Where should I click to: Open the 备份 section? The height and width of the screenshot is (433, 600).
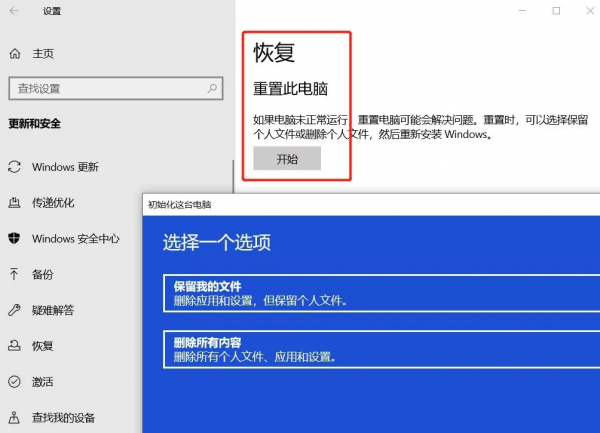tap(42, 274)
